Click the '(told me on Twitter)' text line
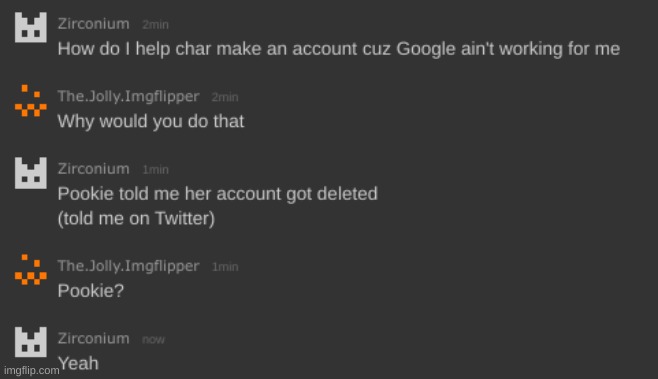The image size is (658, 379). coord(136,219)
